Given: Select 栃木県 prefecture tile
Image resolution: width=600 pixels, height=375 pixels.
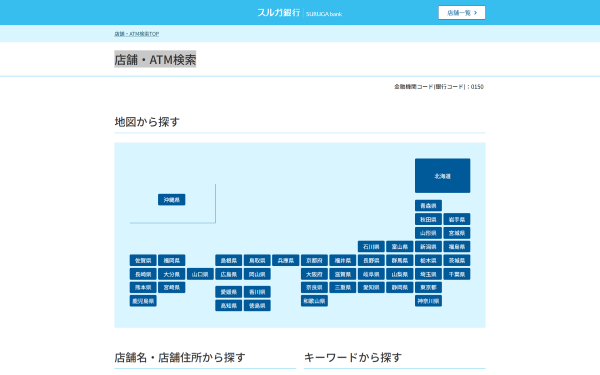Looking at the screenshot, I should 428,261.
